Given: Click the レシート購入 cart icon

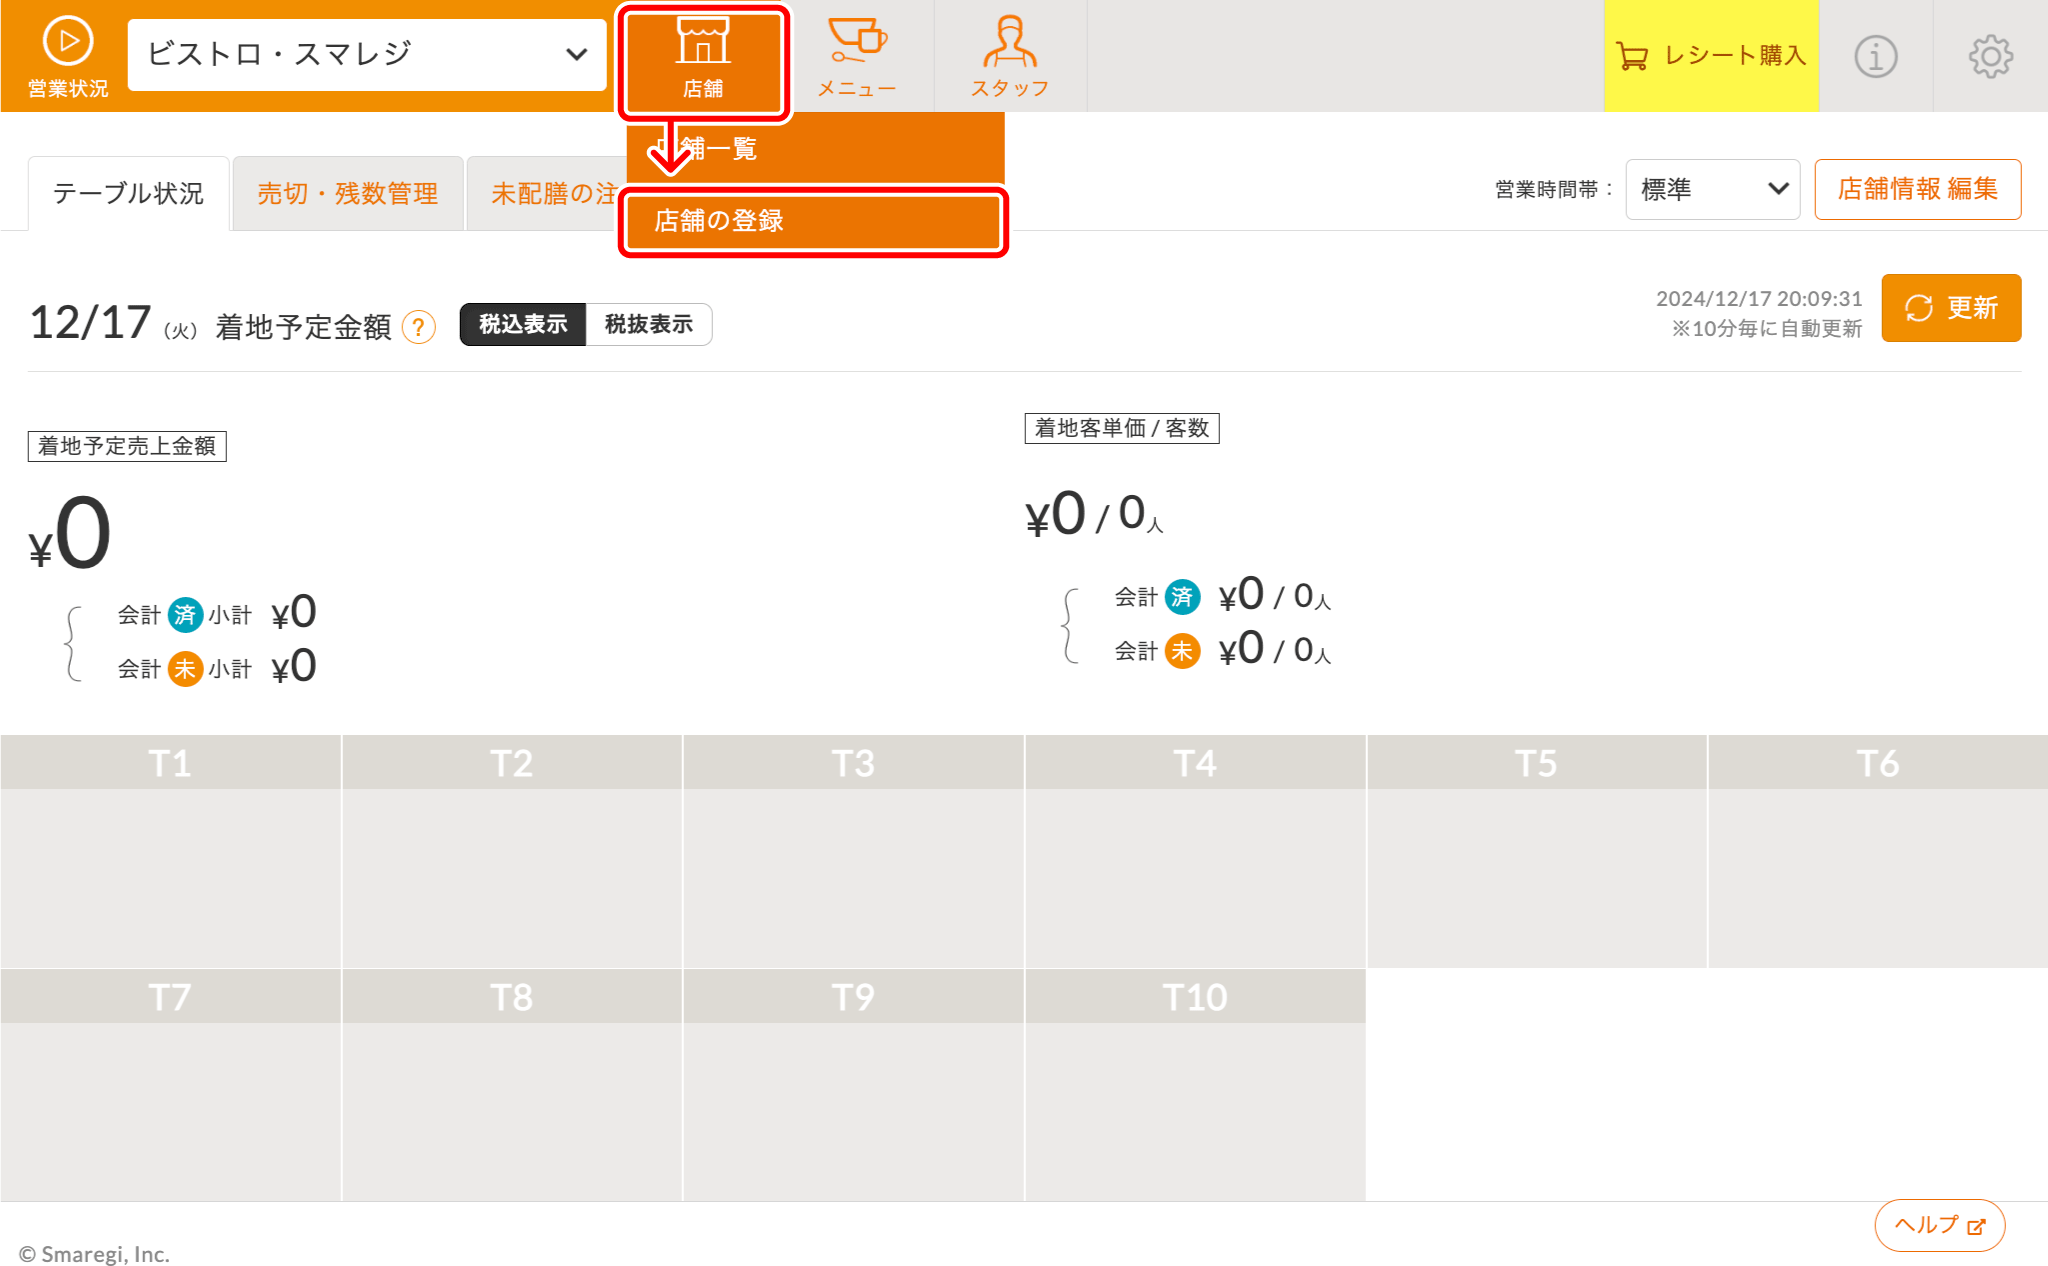Looking at the screenshot, I should click(1632, 56).
